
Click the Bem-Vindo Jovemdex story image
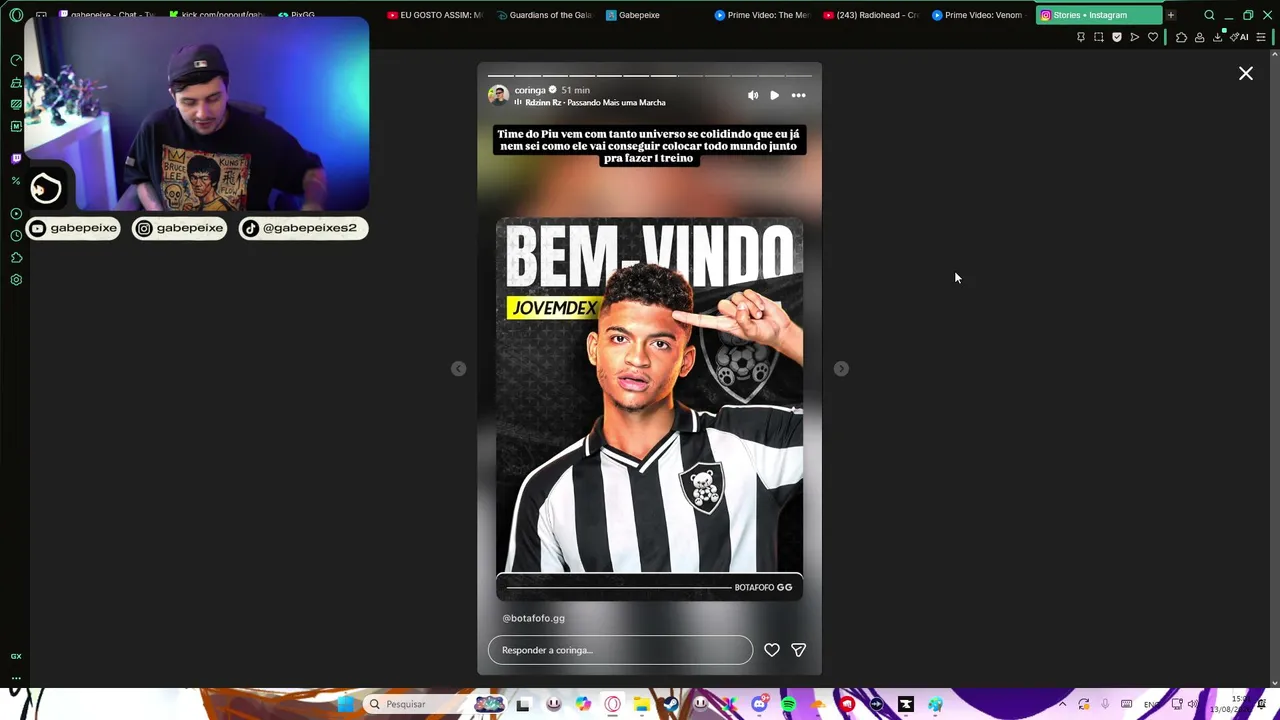point(649,409)
